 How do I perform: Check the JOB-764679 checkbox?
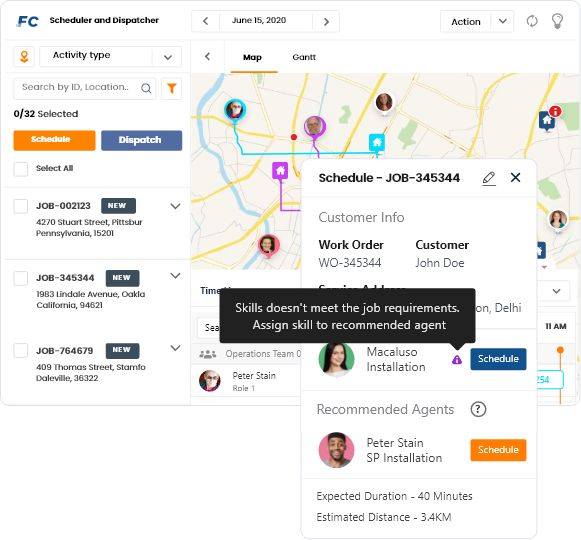21,350
